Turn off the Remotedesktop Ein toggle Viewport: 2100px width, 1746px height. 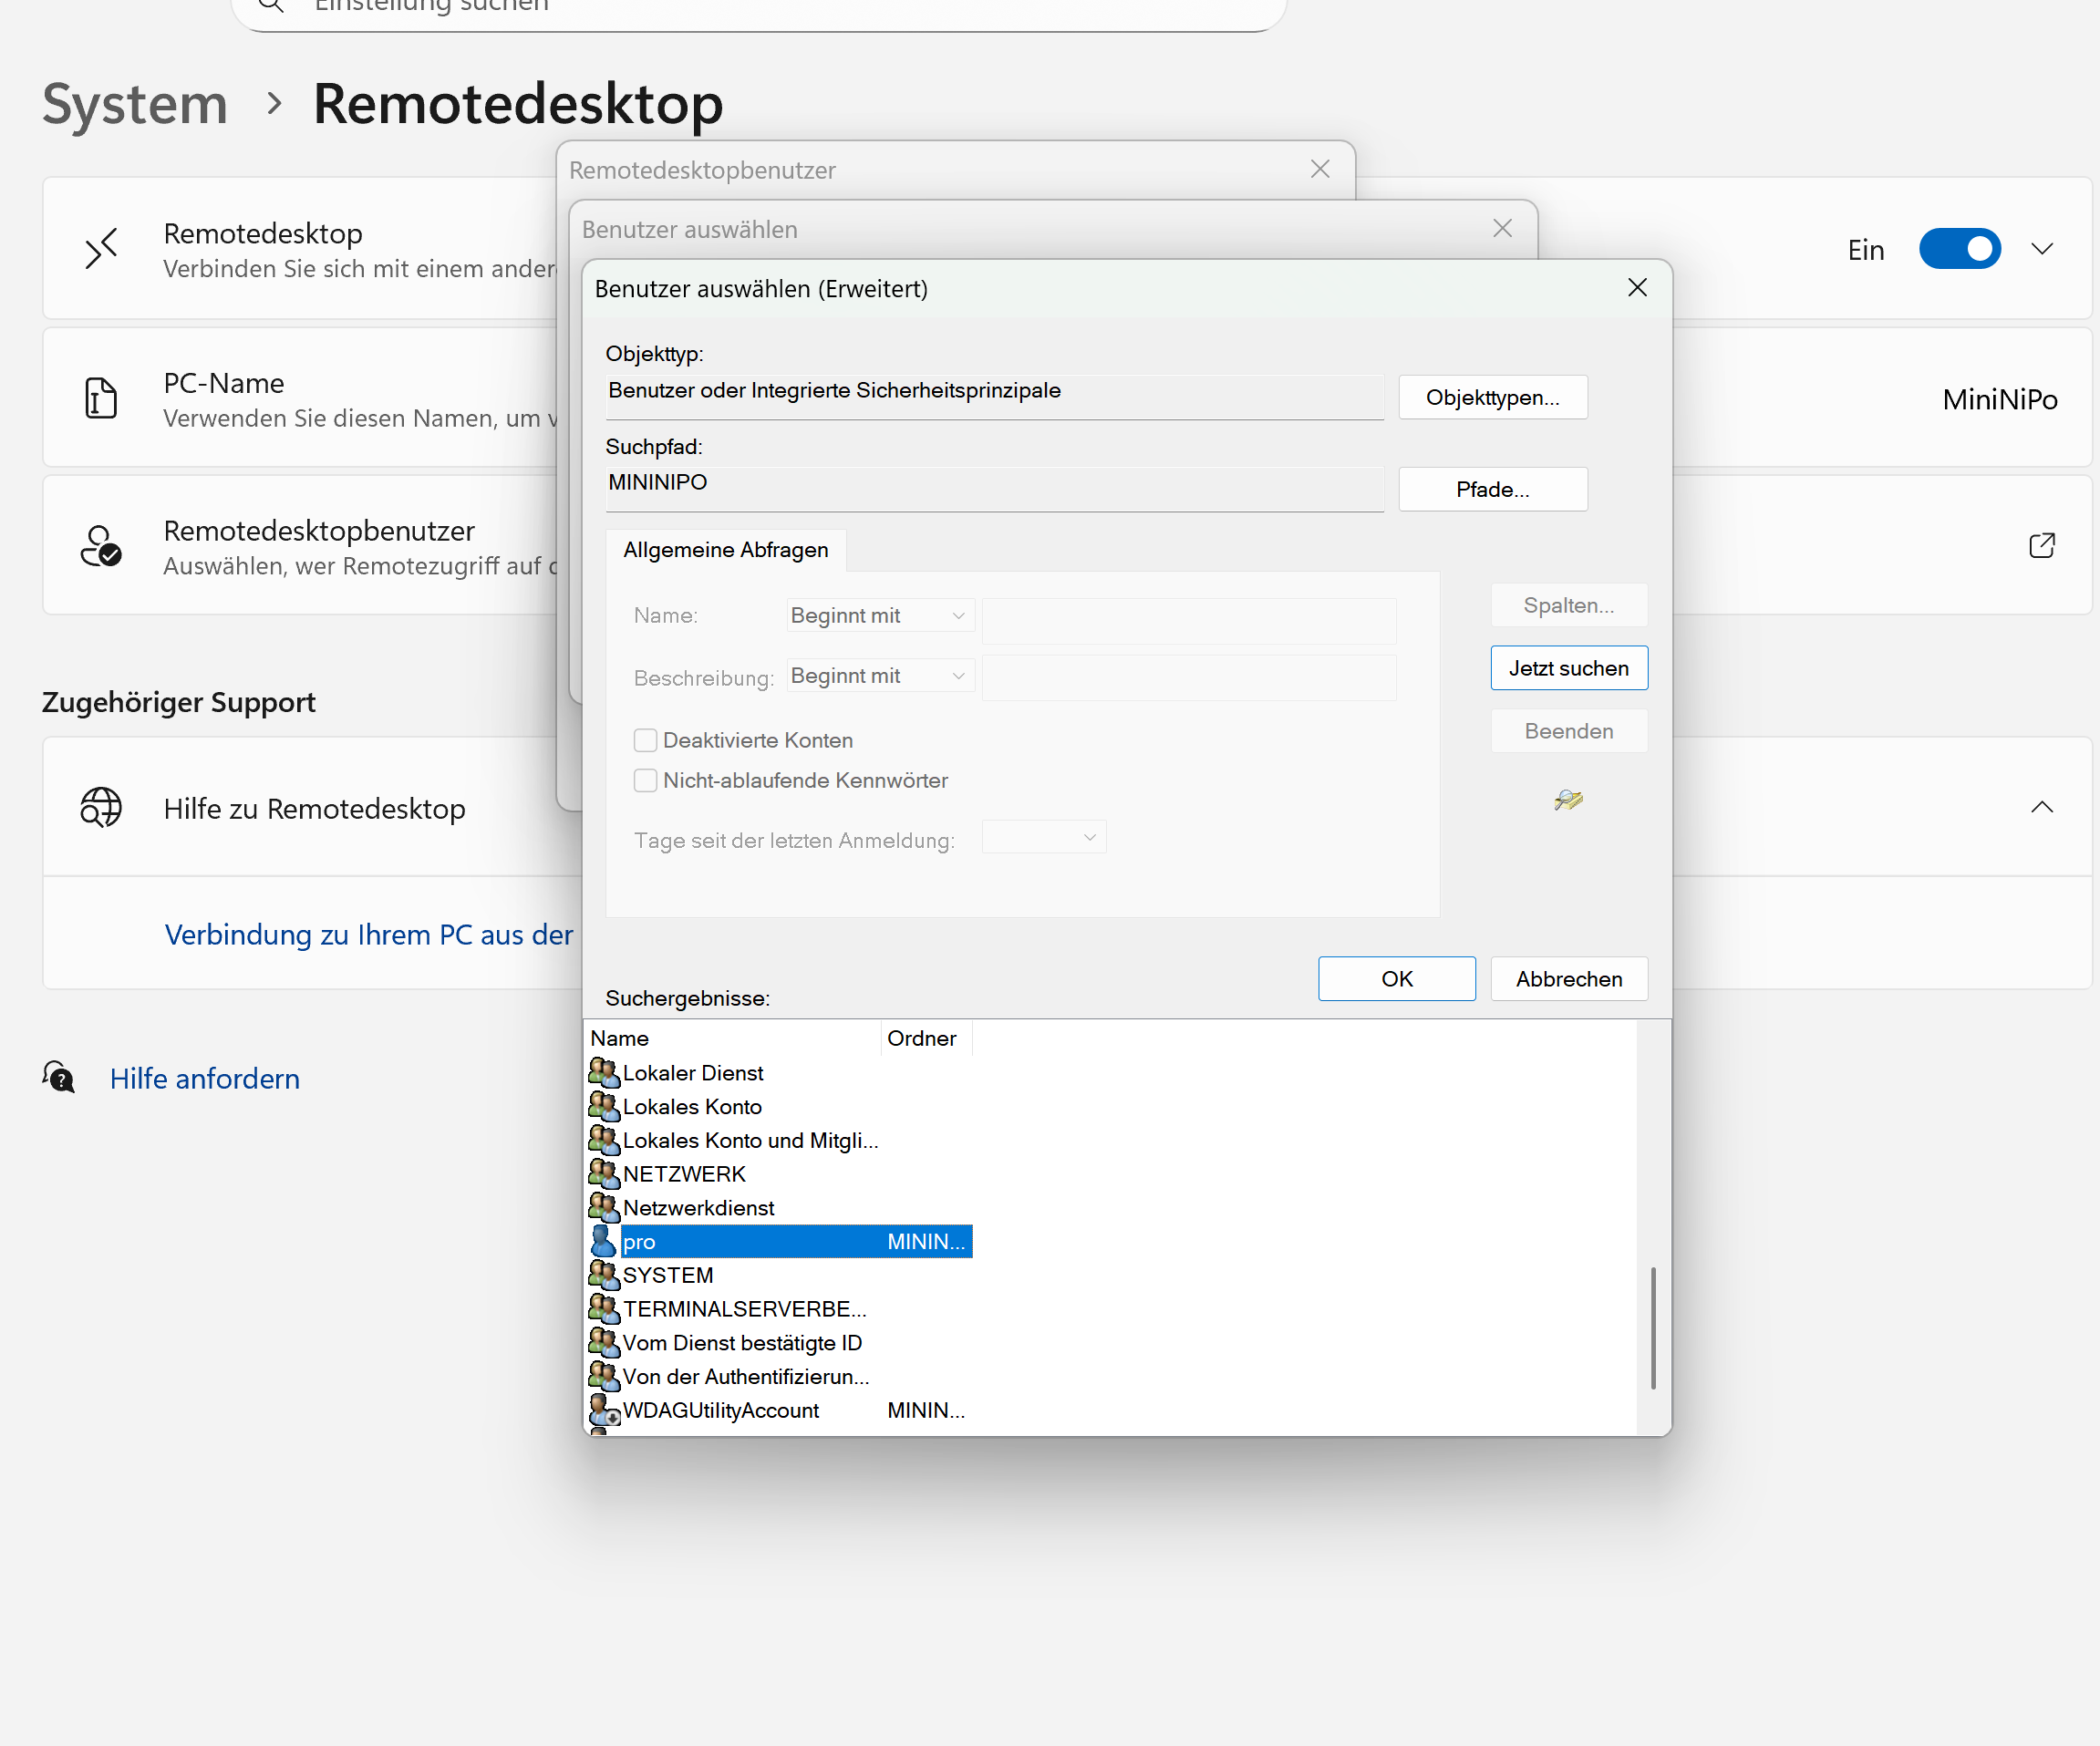(x=1958, y=249)
